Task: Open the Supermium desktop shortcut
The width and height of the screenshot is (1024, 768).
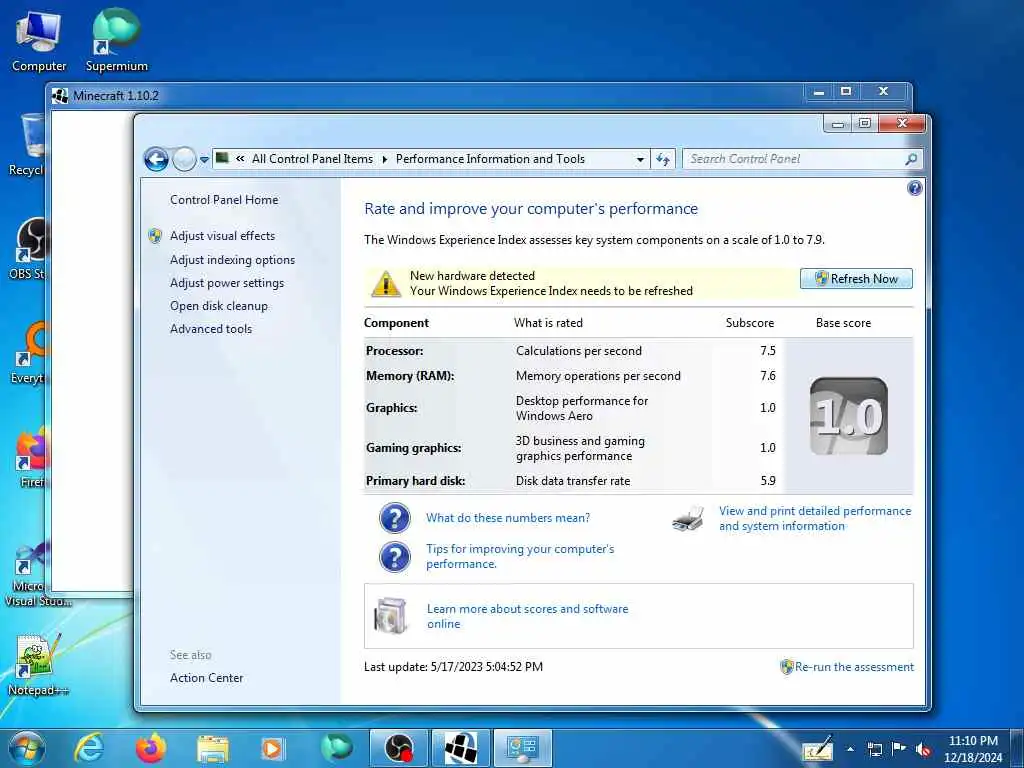Action: 116,40
